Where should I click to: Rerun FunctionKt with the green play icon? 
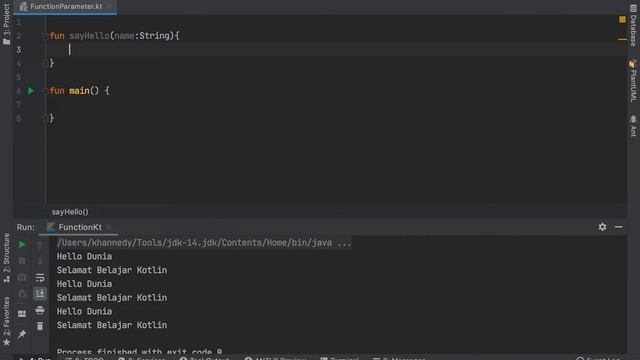point(22,244)
